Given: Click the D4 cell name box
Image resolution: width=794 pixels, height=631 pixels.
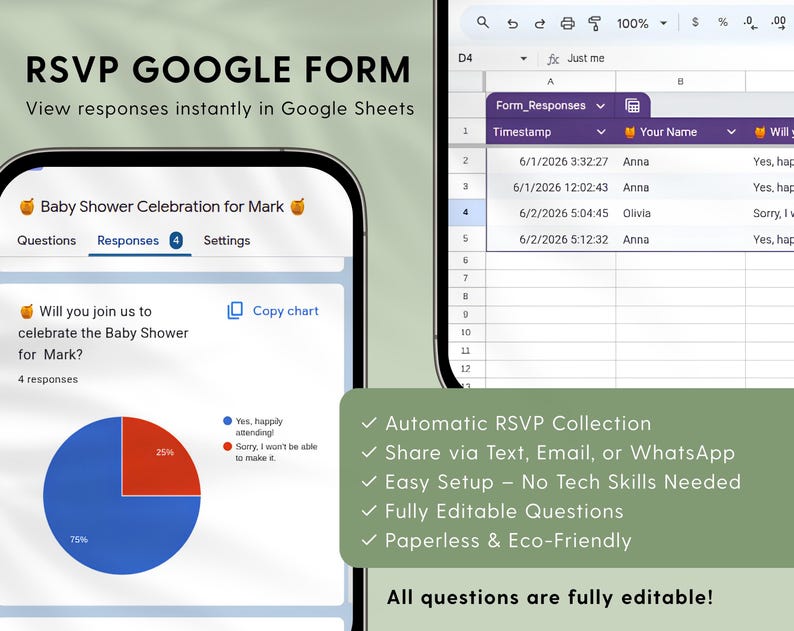Looking at the screenshot, I should tap(465, 58).
